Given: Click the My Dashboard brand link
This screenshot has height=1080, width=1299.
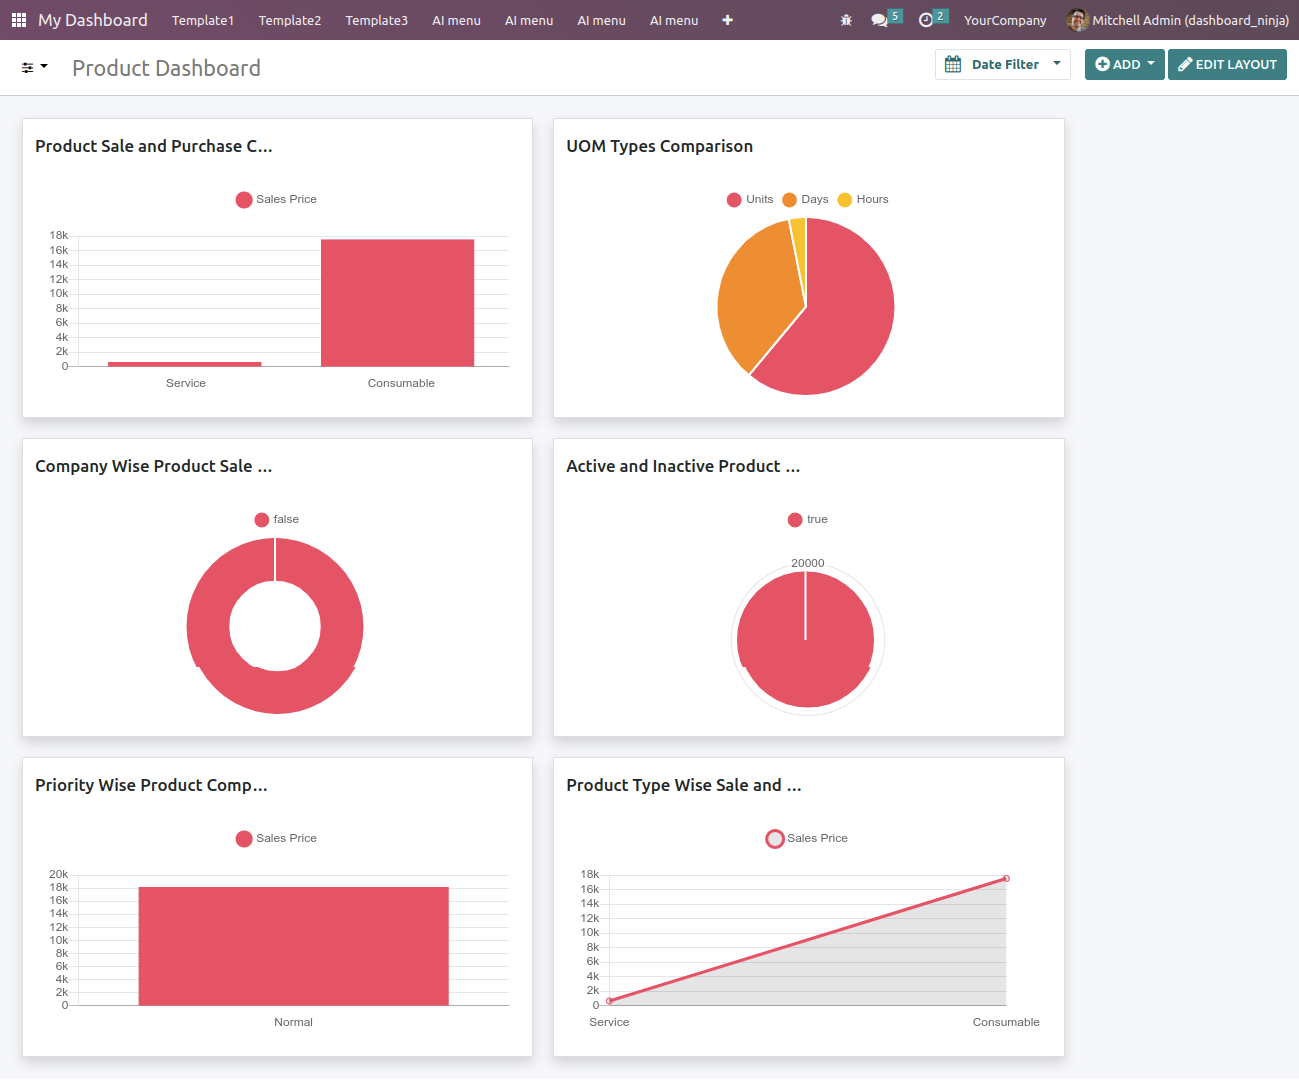Looking at the screenshot, I should tap(93, 20).
